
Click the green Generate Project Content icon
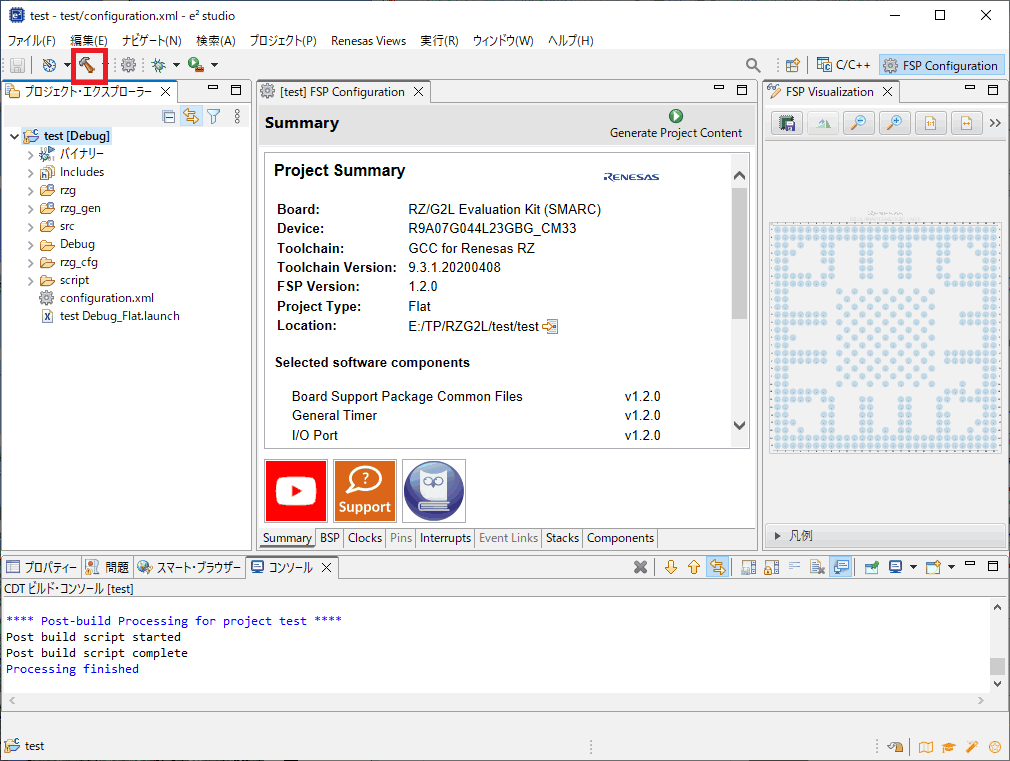coord(676,116)
